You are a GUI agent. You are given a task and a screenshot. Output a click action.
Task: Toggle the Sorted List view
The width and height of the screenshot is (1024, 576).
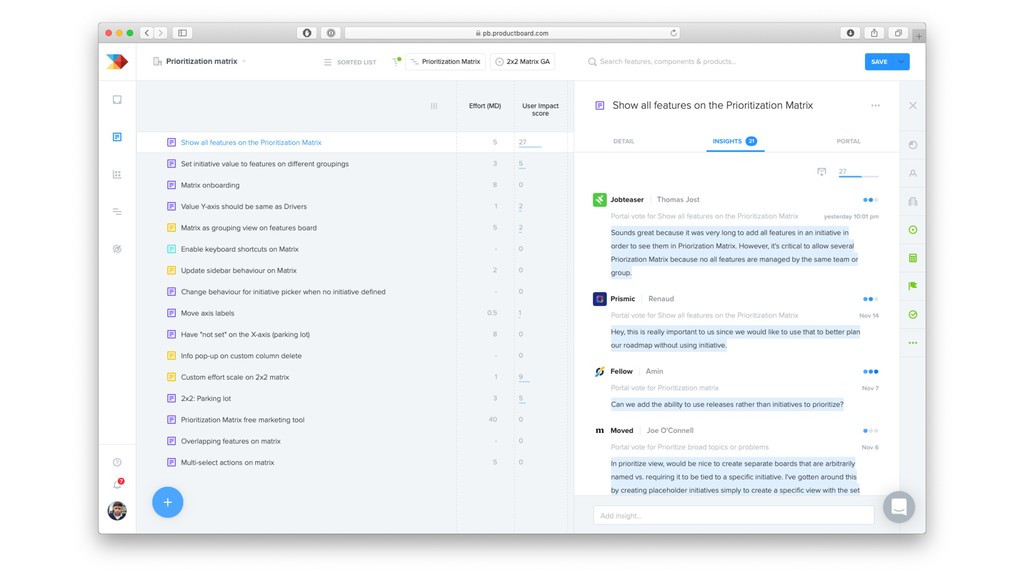[x=350, y=62]
